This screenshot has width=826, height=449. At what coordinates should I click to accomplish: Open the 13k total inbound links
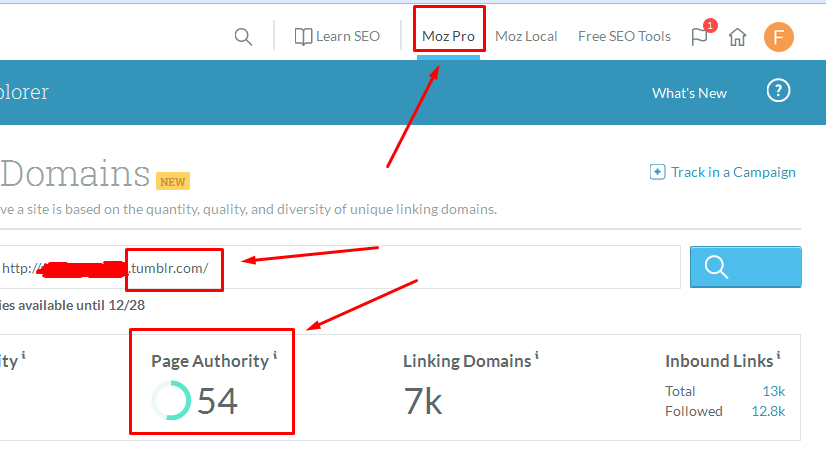[773, 391]
